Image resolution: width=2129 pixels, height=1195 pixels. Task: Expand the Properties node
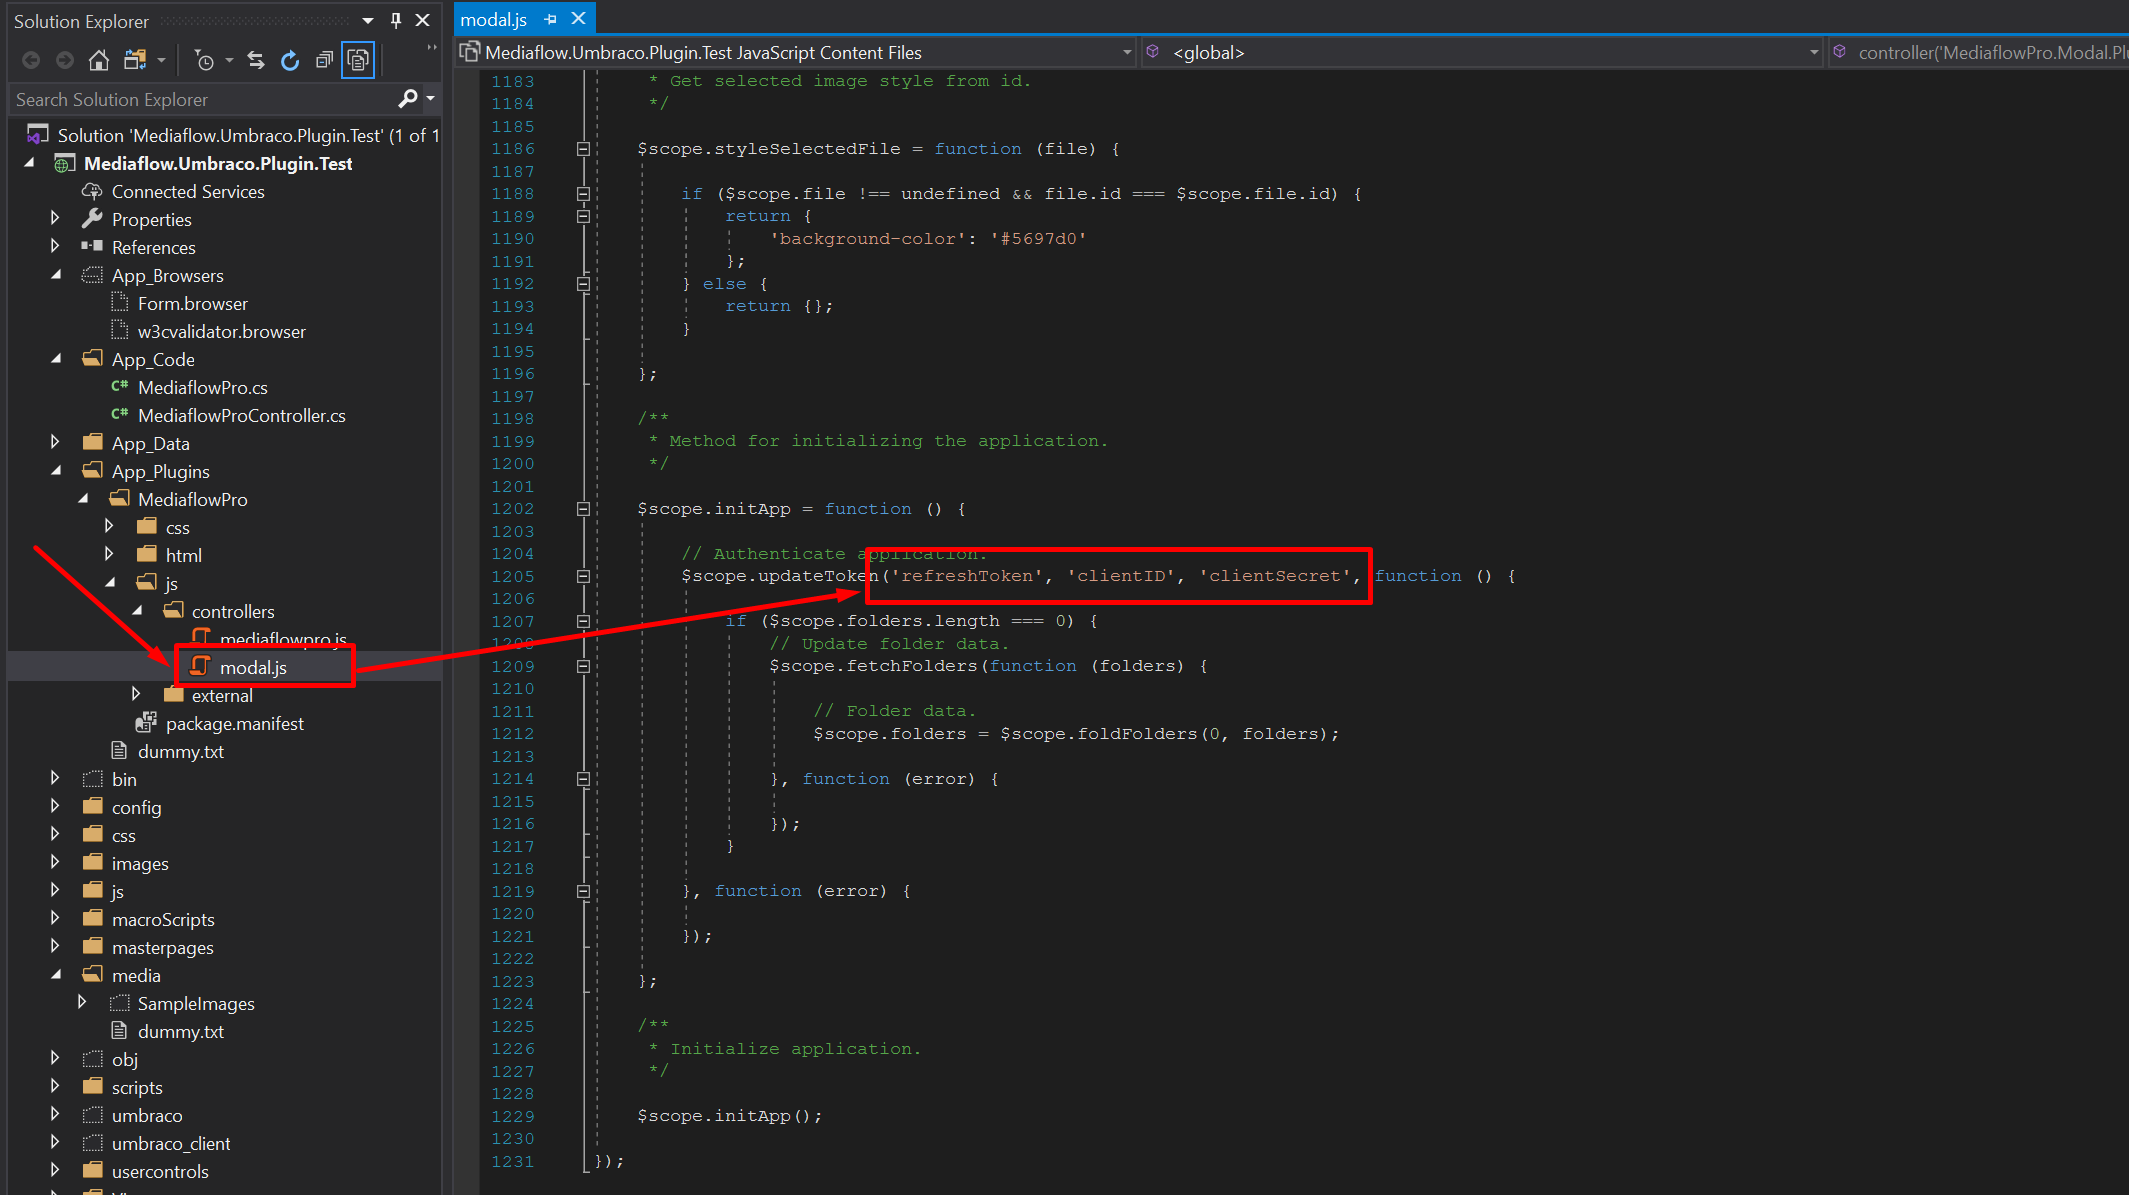[56, 218]
